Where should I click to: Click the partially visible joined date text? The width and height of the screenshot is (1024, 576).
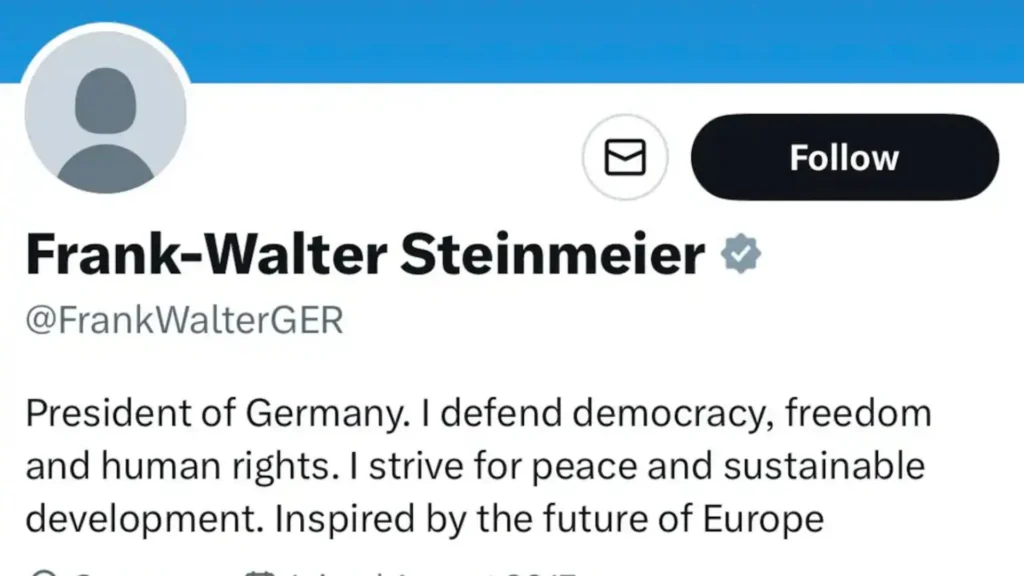[x=431, y=573]
